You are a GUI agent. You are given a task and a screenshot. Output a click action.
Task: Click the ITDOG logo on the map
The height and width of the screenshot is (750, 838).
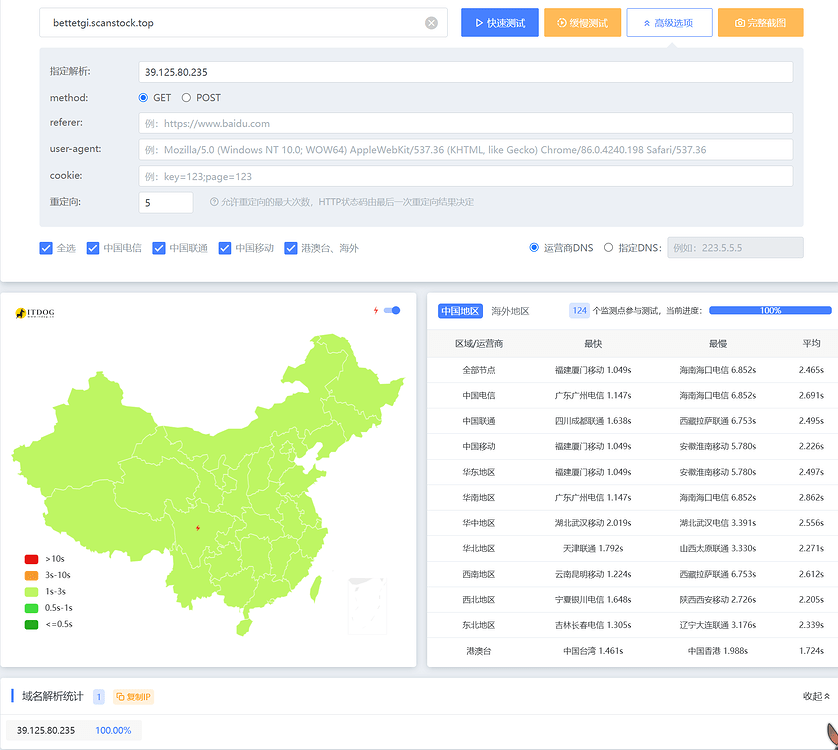click(x=35, y=313)
